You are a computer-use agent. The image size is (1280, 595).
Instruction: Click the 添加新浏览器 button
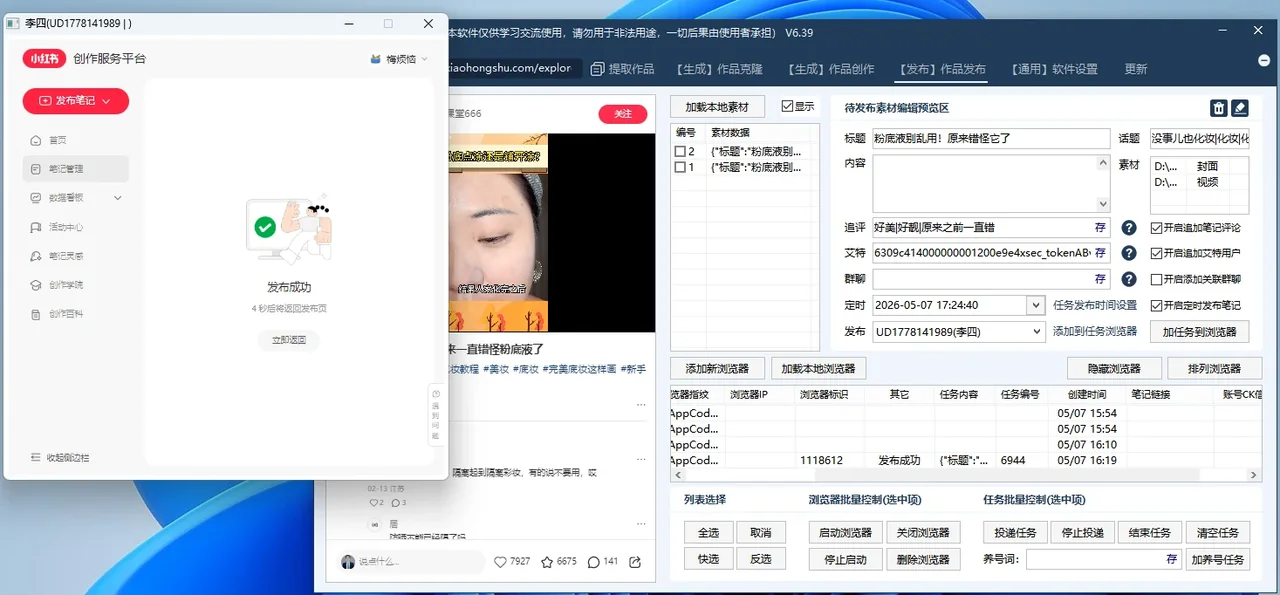pos(717,368)
